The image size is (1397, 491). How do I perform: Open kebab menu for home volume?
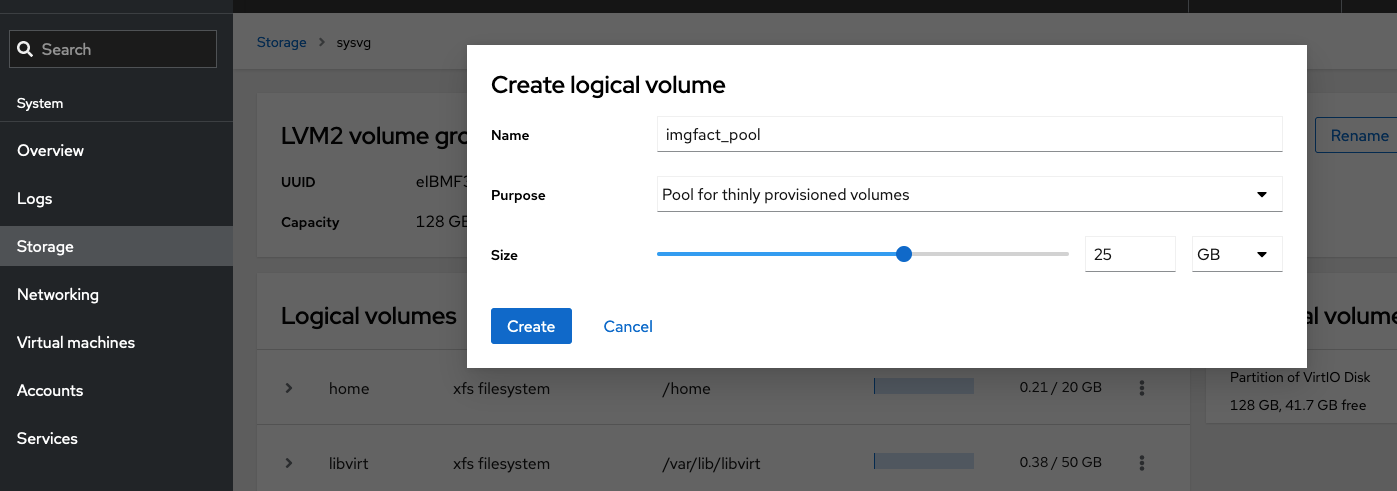click(1141, 388)
